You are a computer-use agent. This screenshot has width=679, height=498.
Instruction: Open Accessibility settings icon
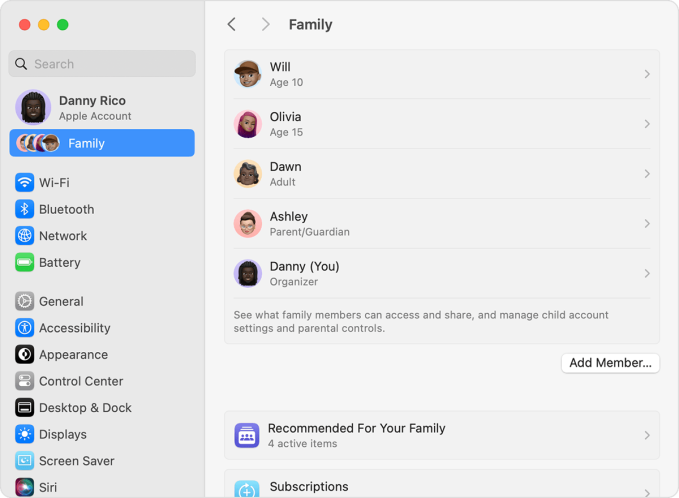[x=25, y=328]
